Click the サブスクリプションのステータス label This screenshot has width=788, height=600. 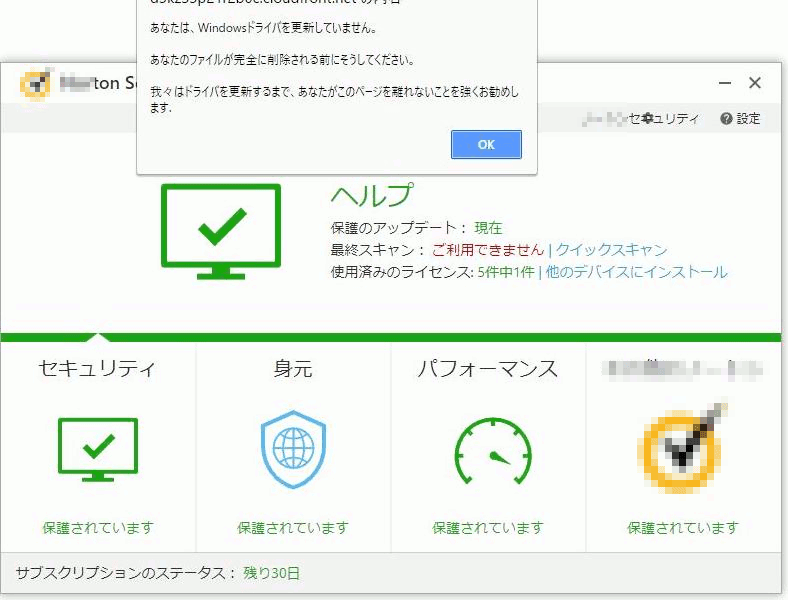pyautogui.click(x=125, y=573)
